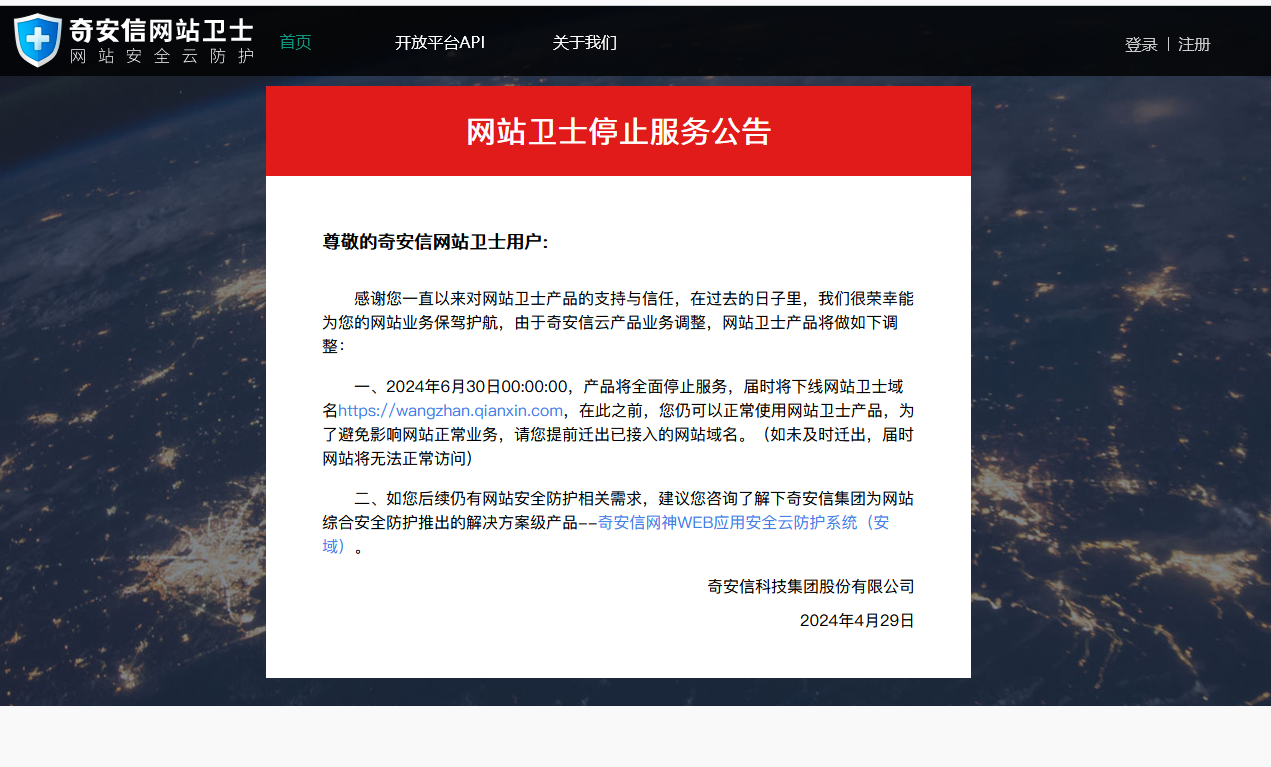The image size is (1271, 767).
Task: Click the greeting 尊敬的奇安信网站卫士用户
Action: 435,242
